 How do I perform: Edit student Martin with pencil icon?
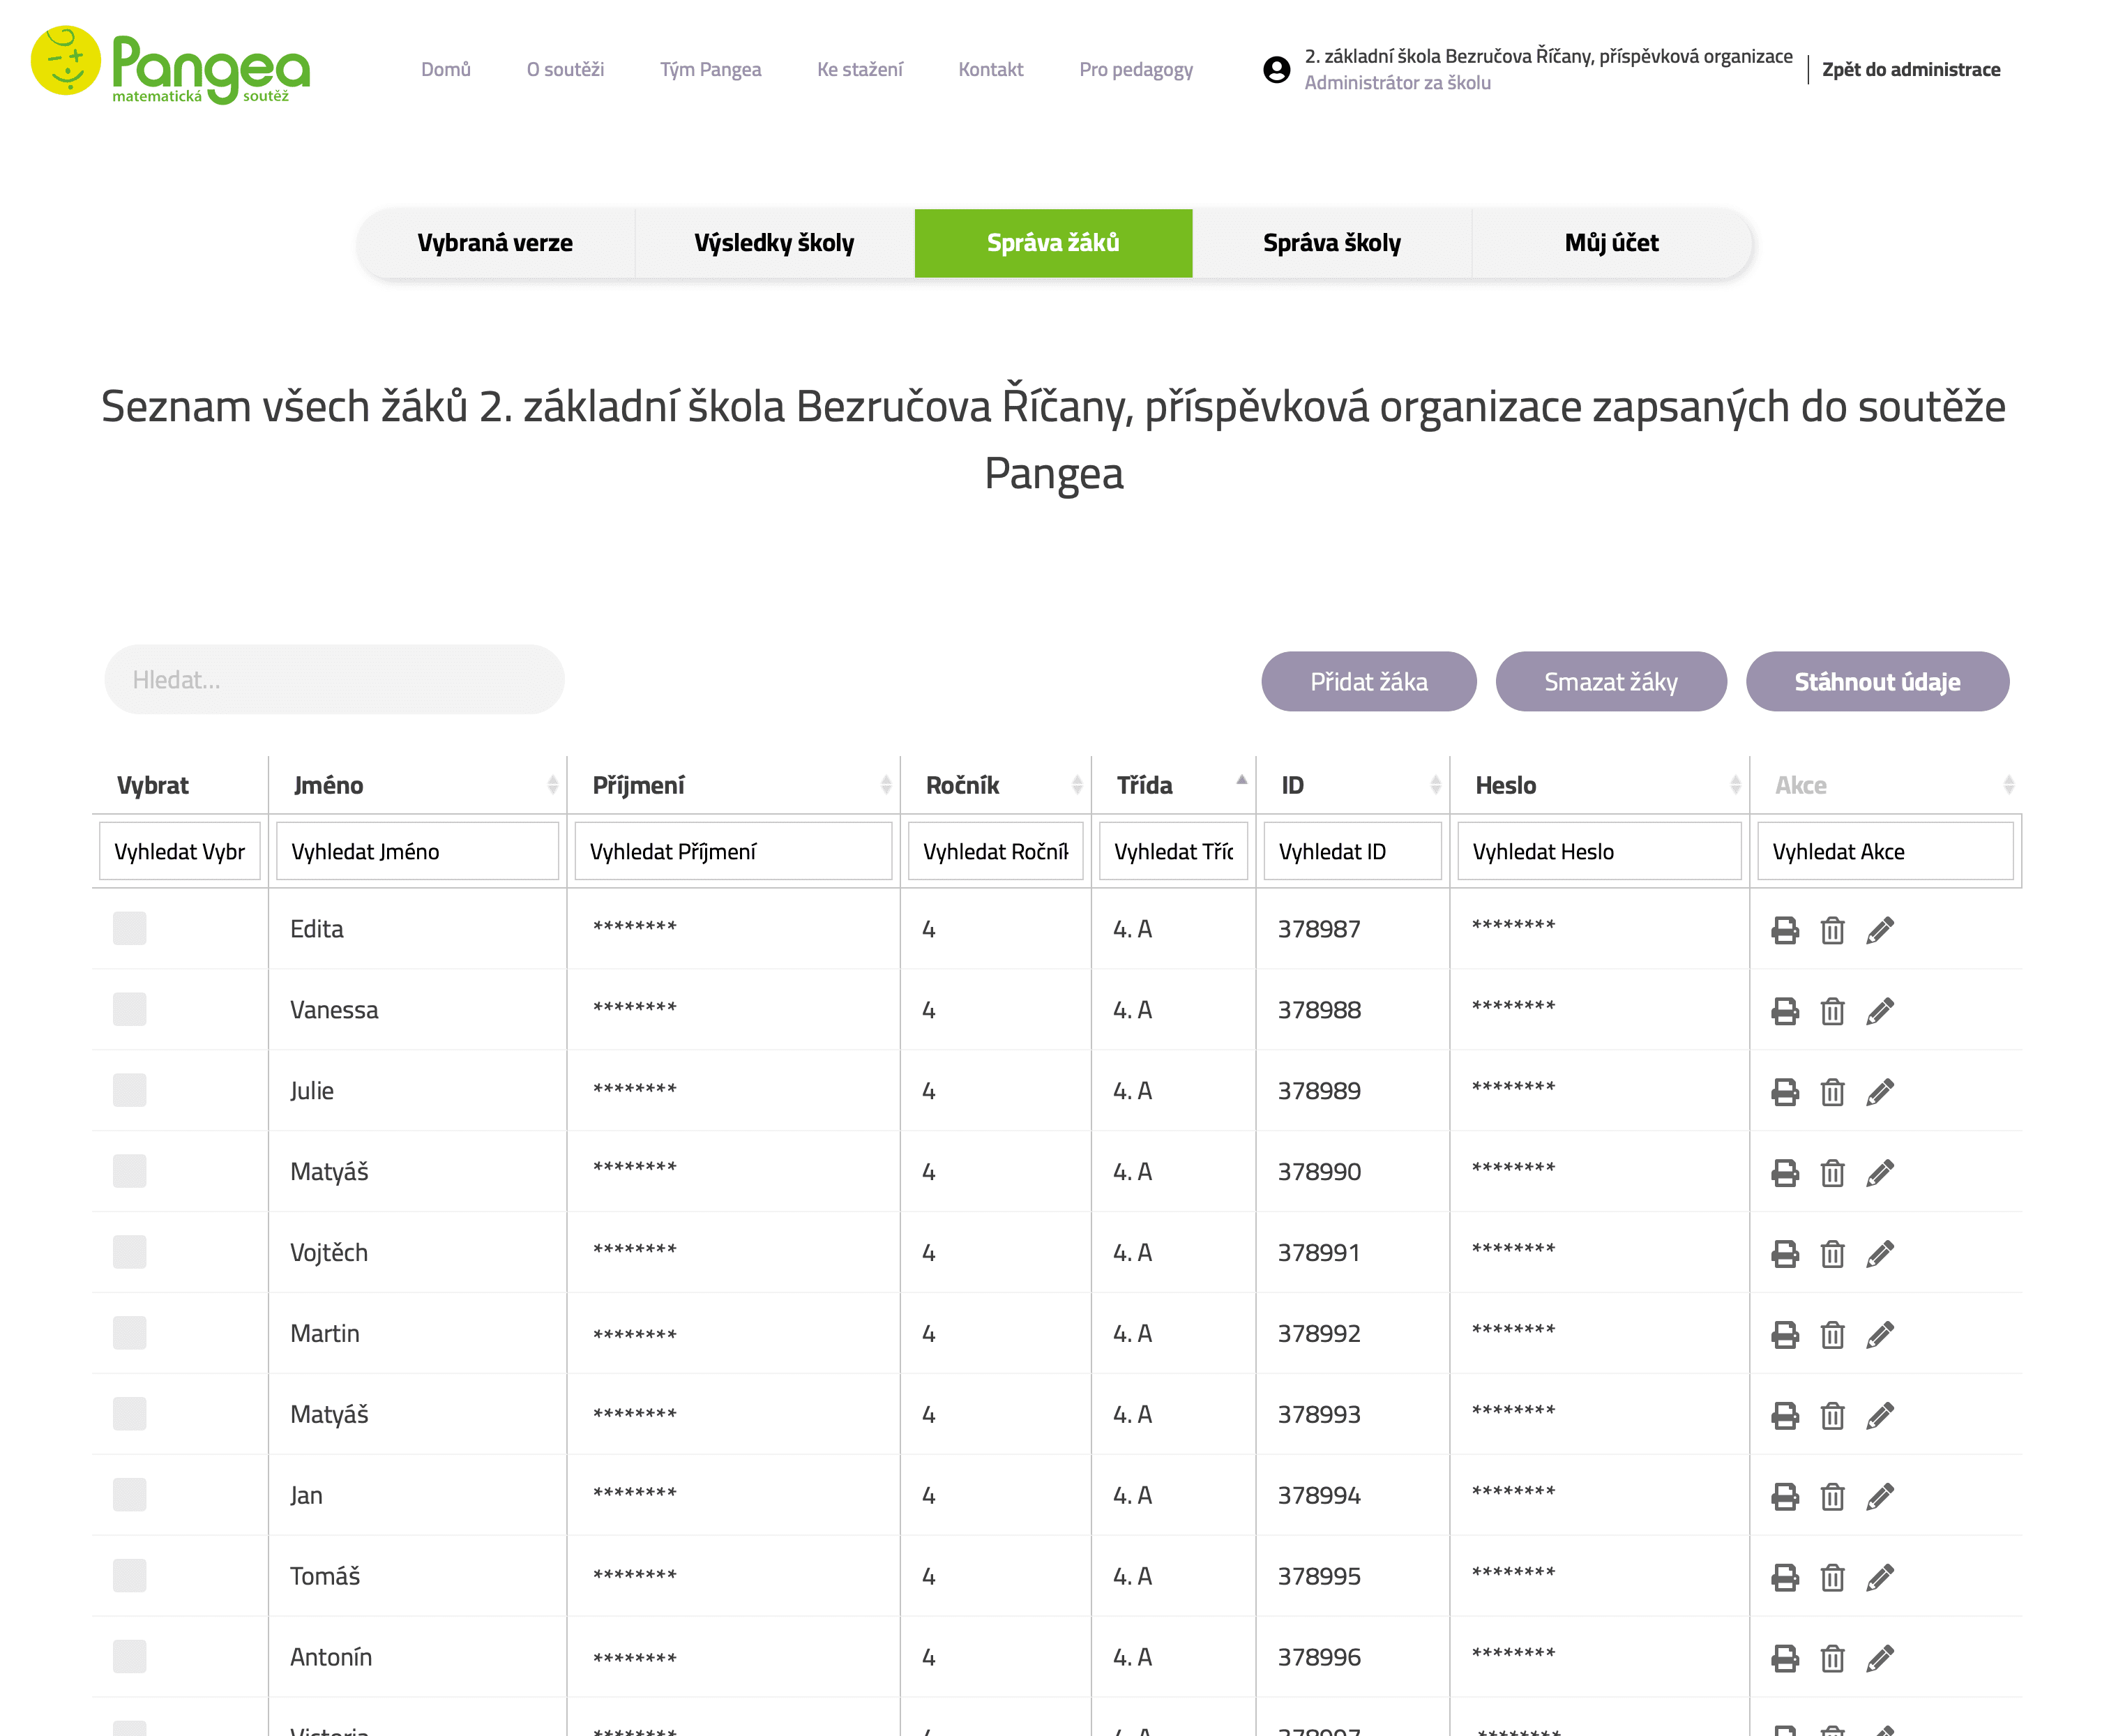tap(1880, 1335)
